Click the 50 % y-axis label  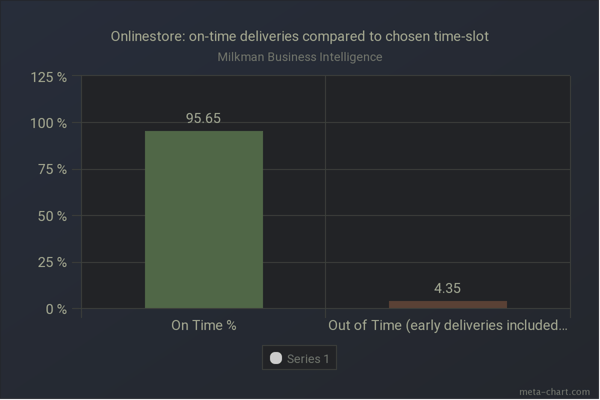[x=52, y=216]
